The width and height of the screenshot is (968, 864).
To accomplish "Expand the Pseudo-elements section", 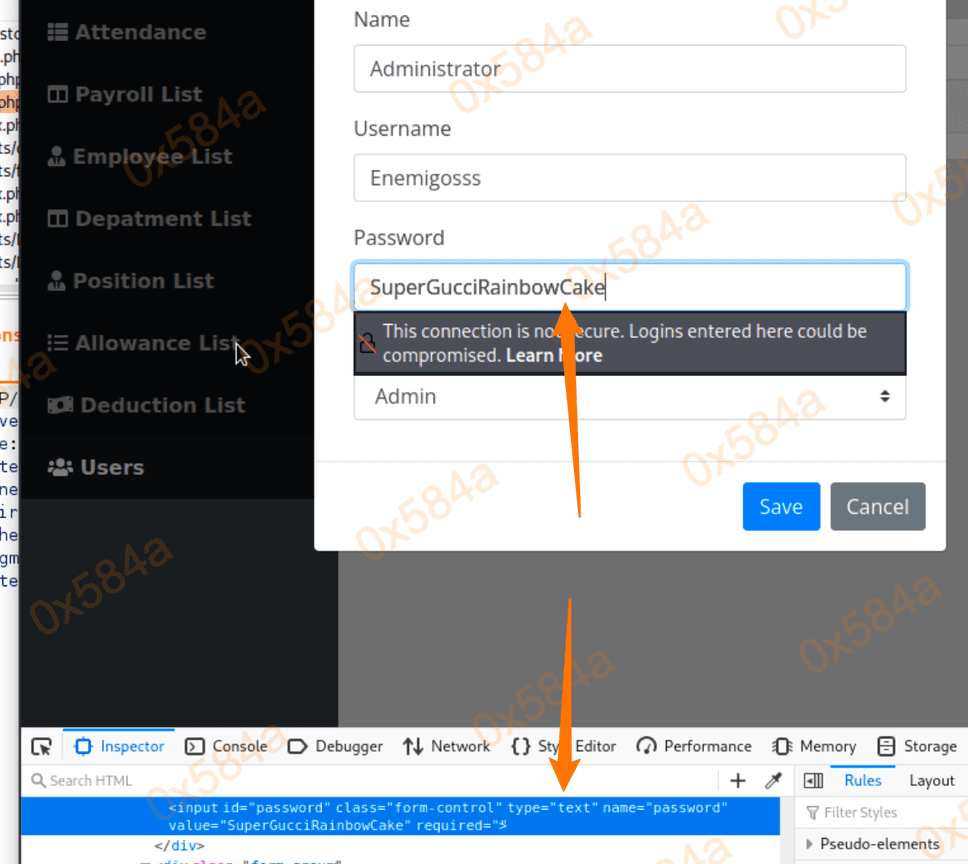I will [810, 844].
